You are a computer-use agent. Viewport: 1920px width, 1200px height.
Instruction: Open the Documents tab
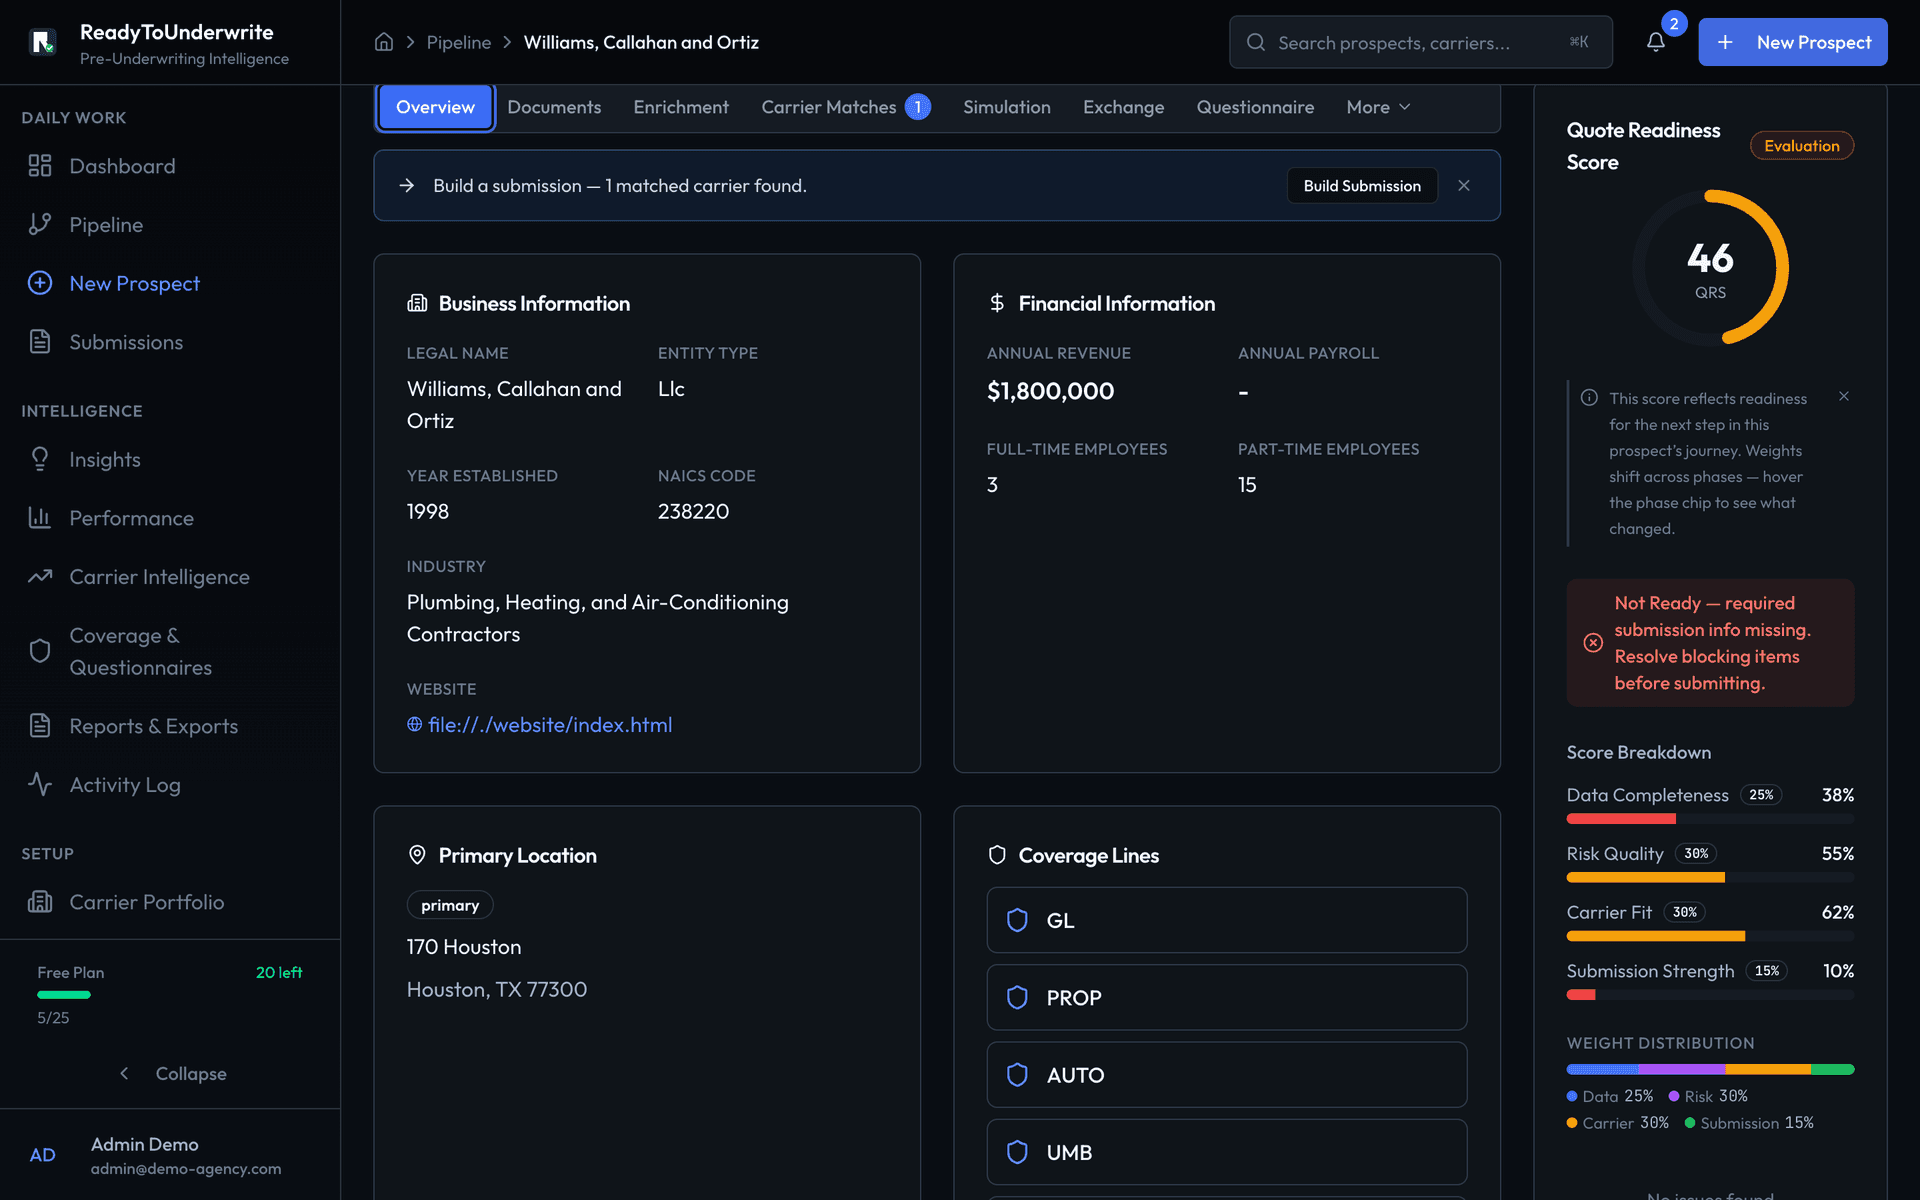pos(554,107)
